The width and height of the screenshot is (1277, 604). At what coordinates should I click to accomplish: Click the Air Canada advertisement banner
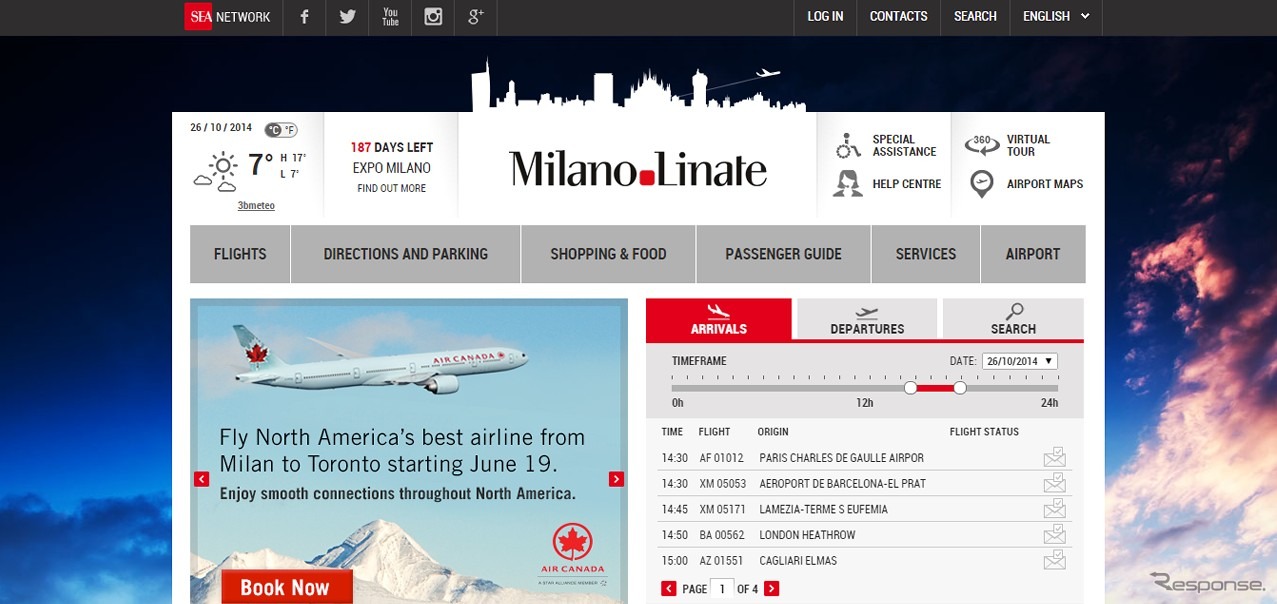[409, 451]
